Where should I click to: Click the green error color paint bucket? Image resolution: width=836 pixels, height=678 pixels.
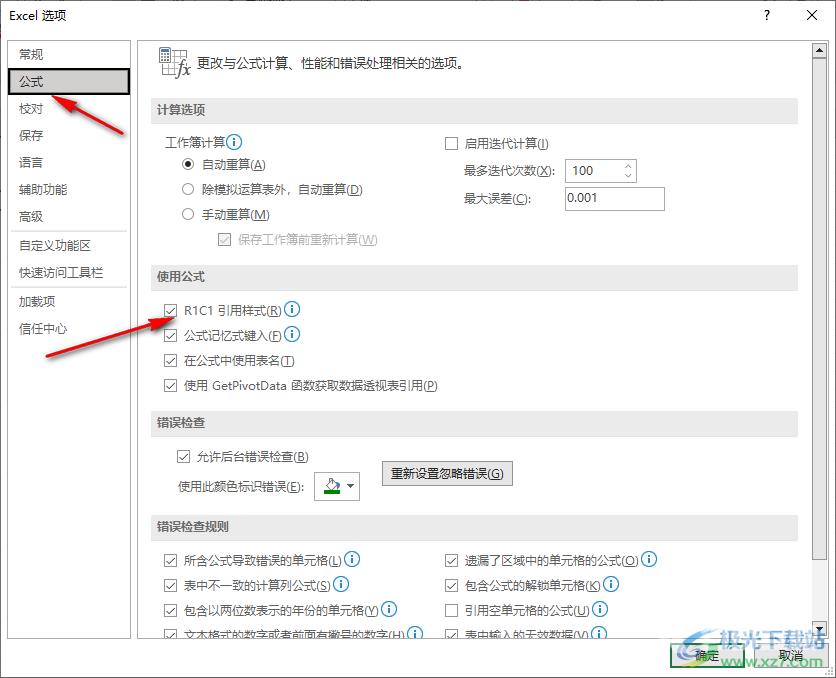[x=332, y=486]
